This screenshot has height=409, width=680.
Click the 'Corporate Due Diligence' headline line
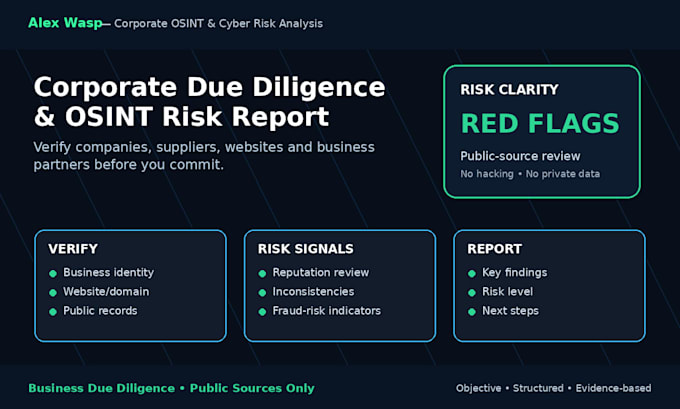pyautogui.click(x=209, y=88)
